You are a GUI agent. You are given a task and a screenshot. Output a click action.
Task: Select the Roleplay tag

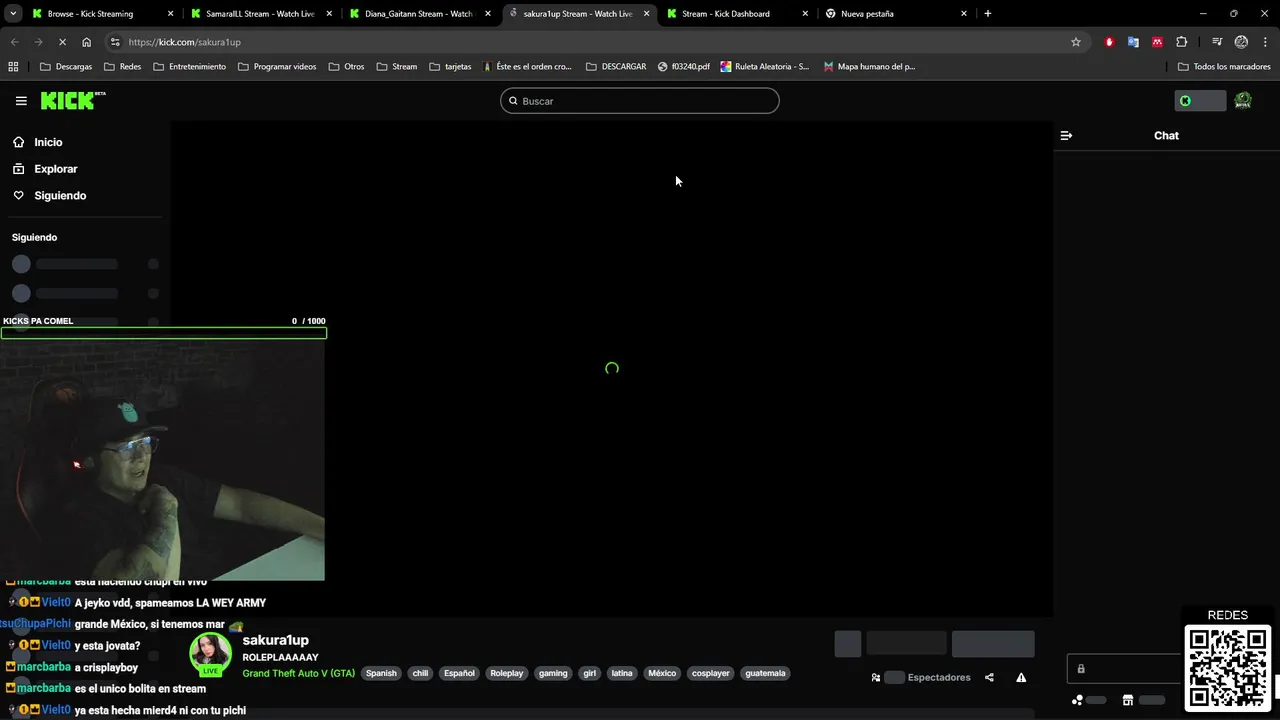tap(506, 673)
